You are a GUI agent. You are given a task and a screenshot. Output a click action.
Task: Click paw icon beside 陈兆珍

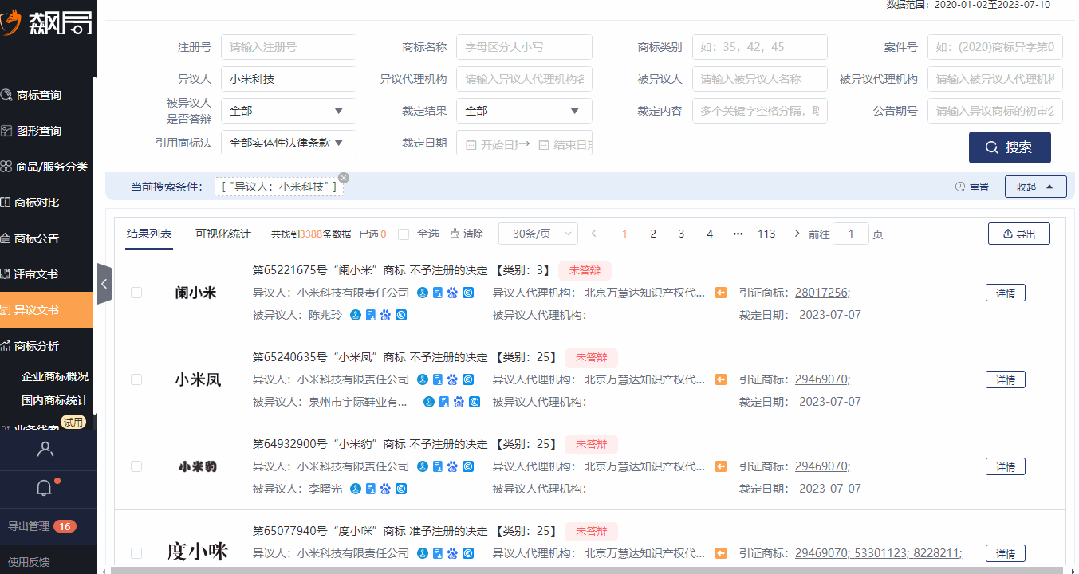[386, 315]
